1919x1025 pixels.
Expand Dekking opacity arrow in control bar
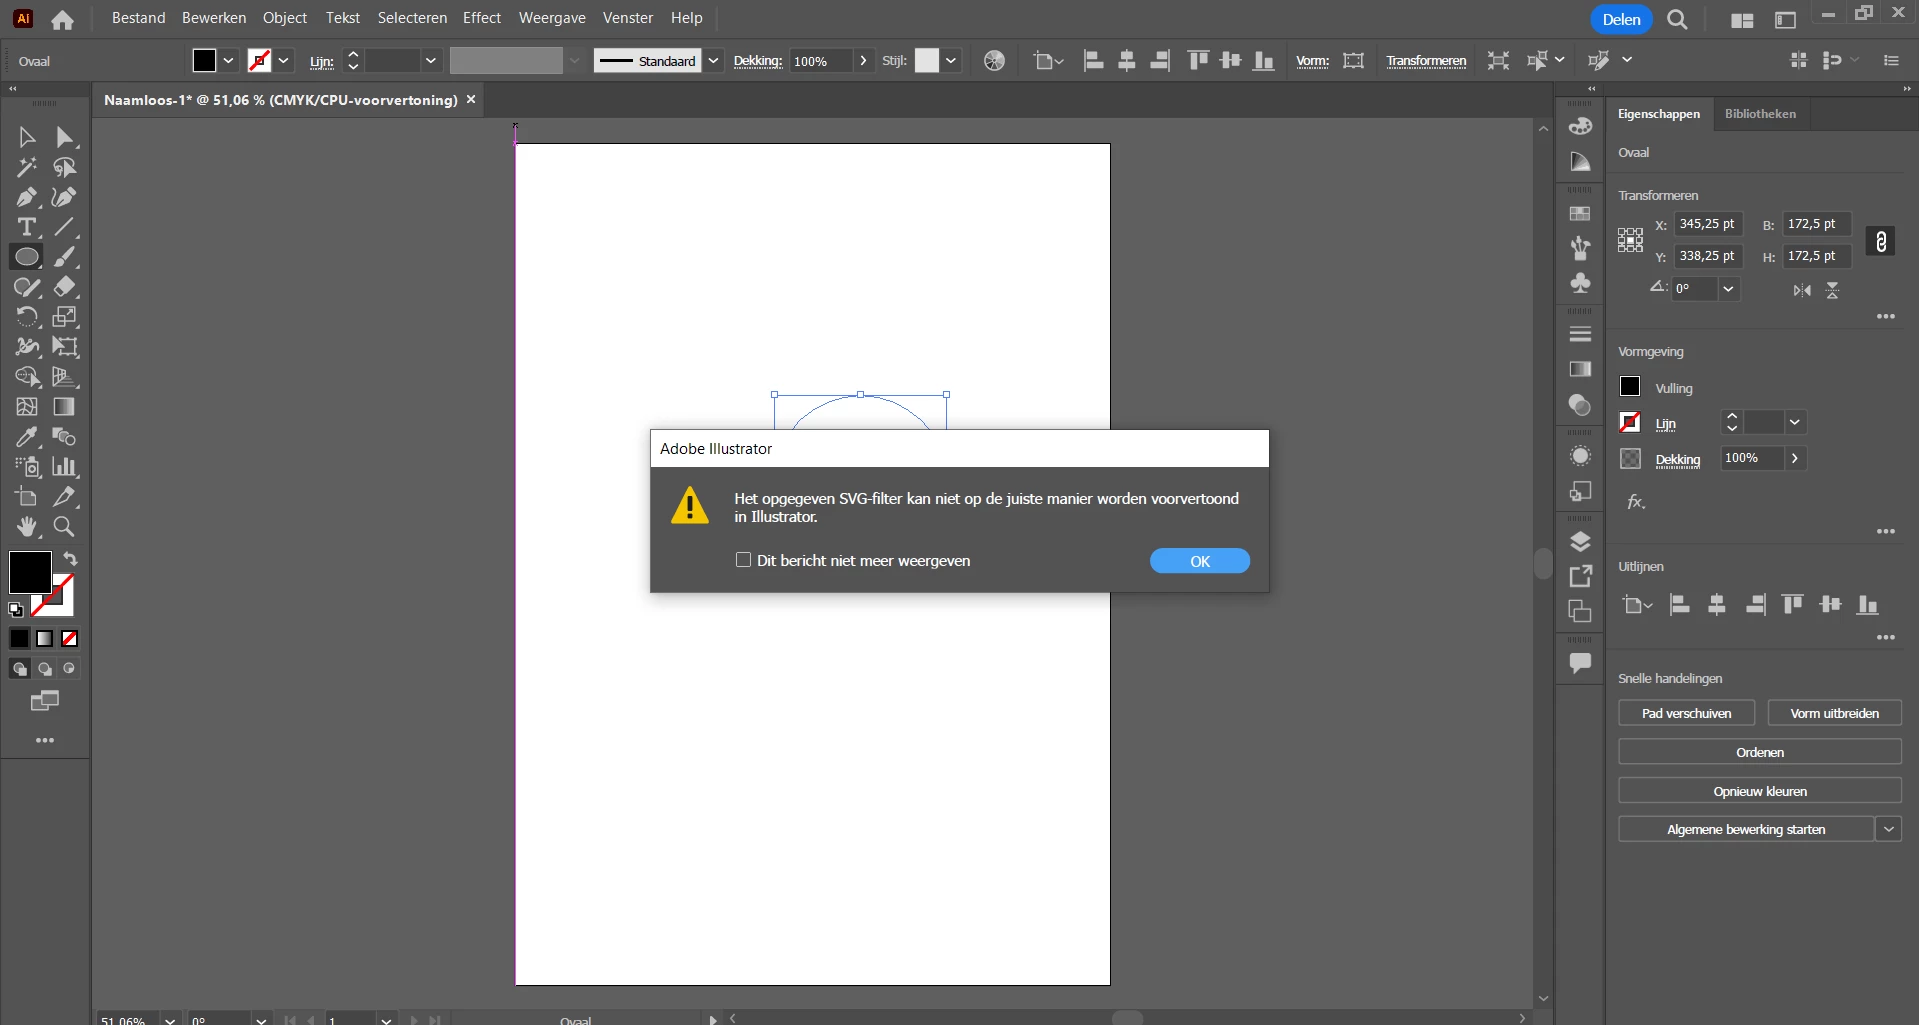863,61
